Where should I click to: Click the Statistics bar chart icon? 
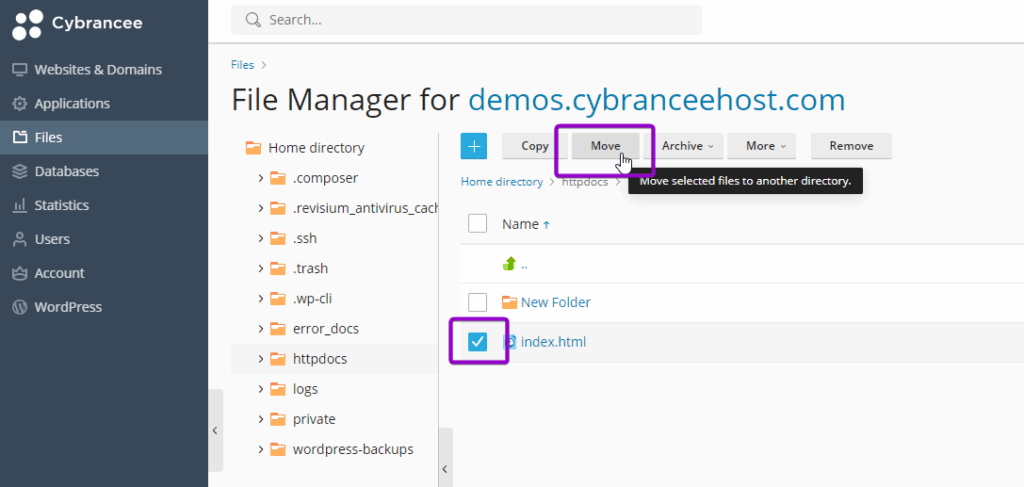pos(20,206)
